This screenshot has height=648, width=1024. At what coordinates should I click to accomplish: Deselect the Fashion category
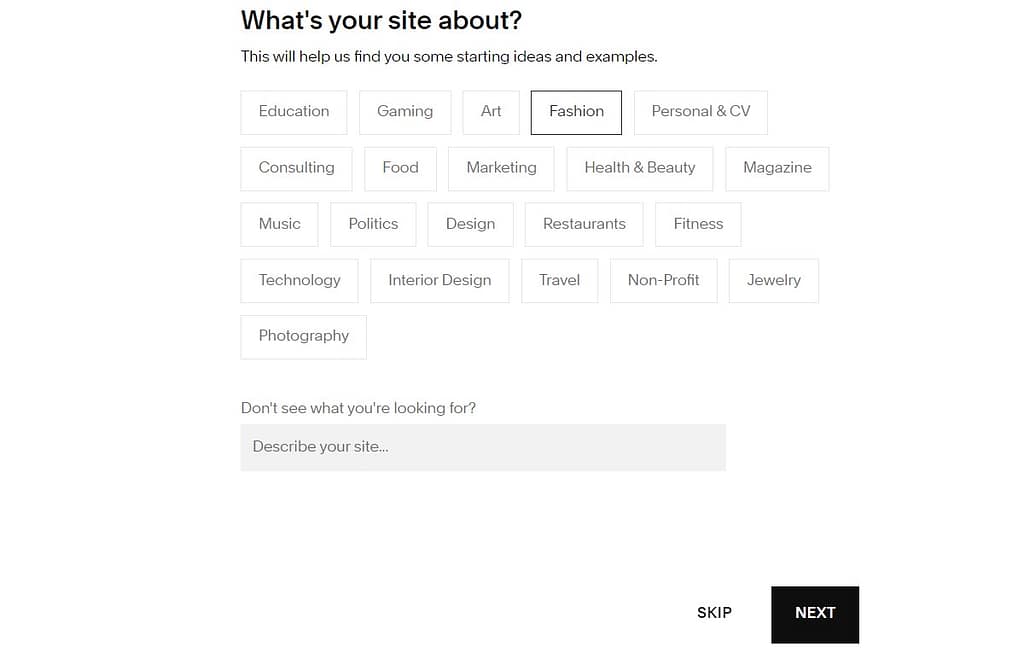[576, 113]
